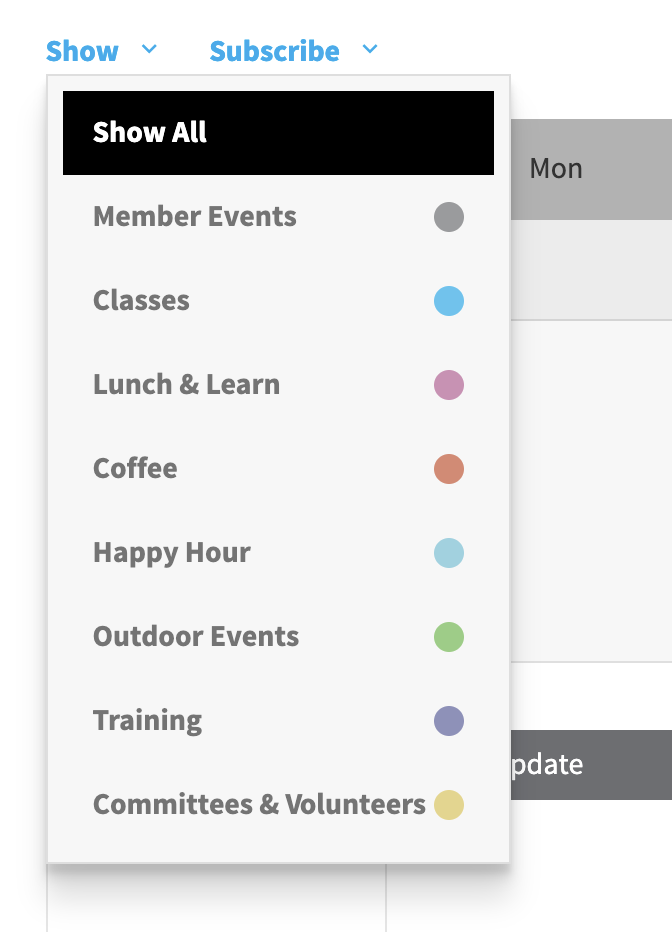Click the purple Training color dot
Viewport: 672px width, 932px height.
pos(449,721)
